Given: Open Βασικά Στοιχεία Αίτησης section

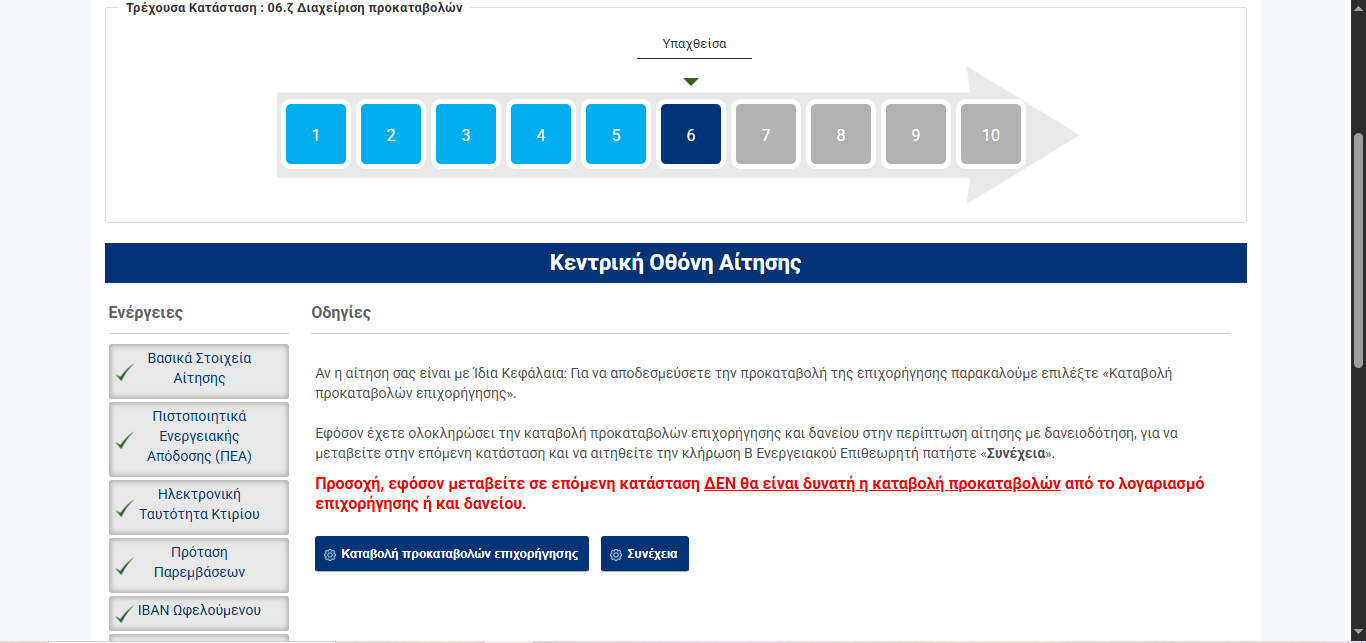Looking at the screenshot, I should pyautogui.click(x=199, y=369).
